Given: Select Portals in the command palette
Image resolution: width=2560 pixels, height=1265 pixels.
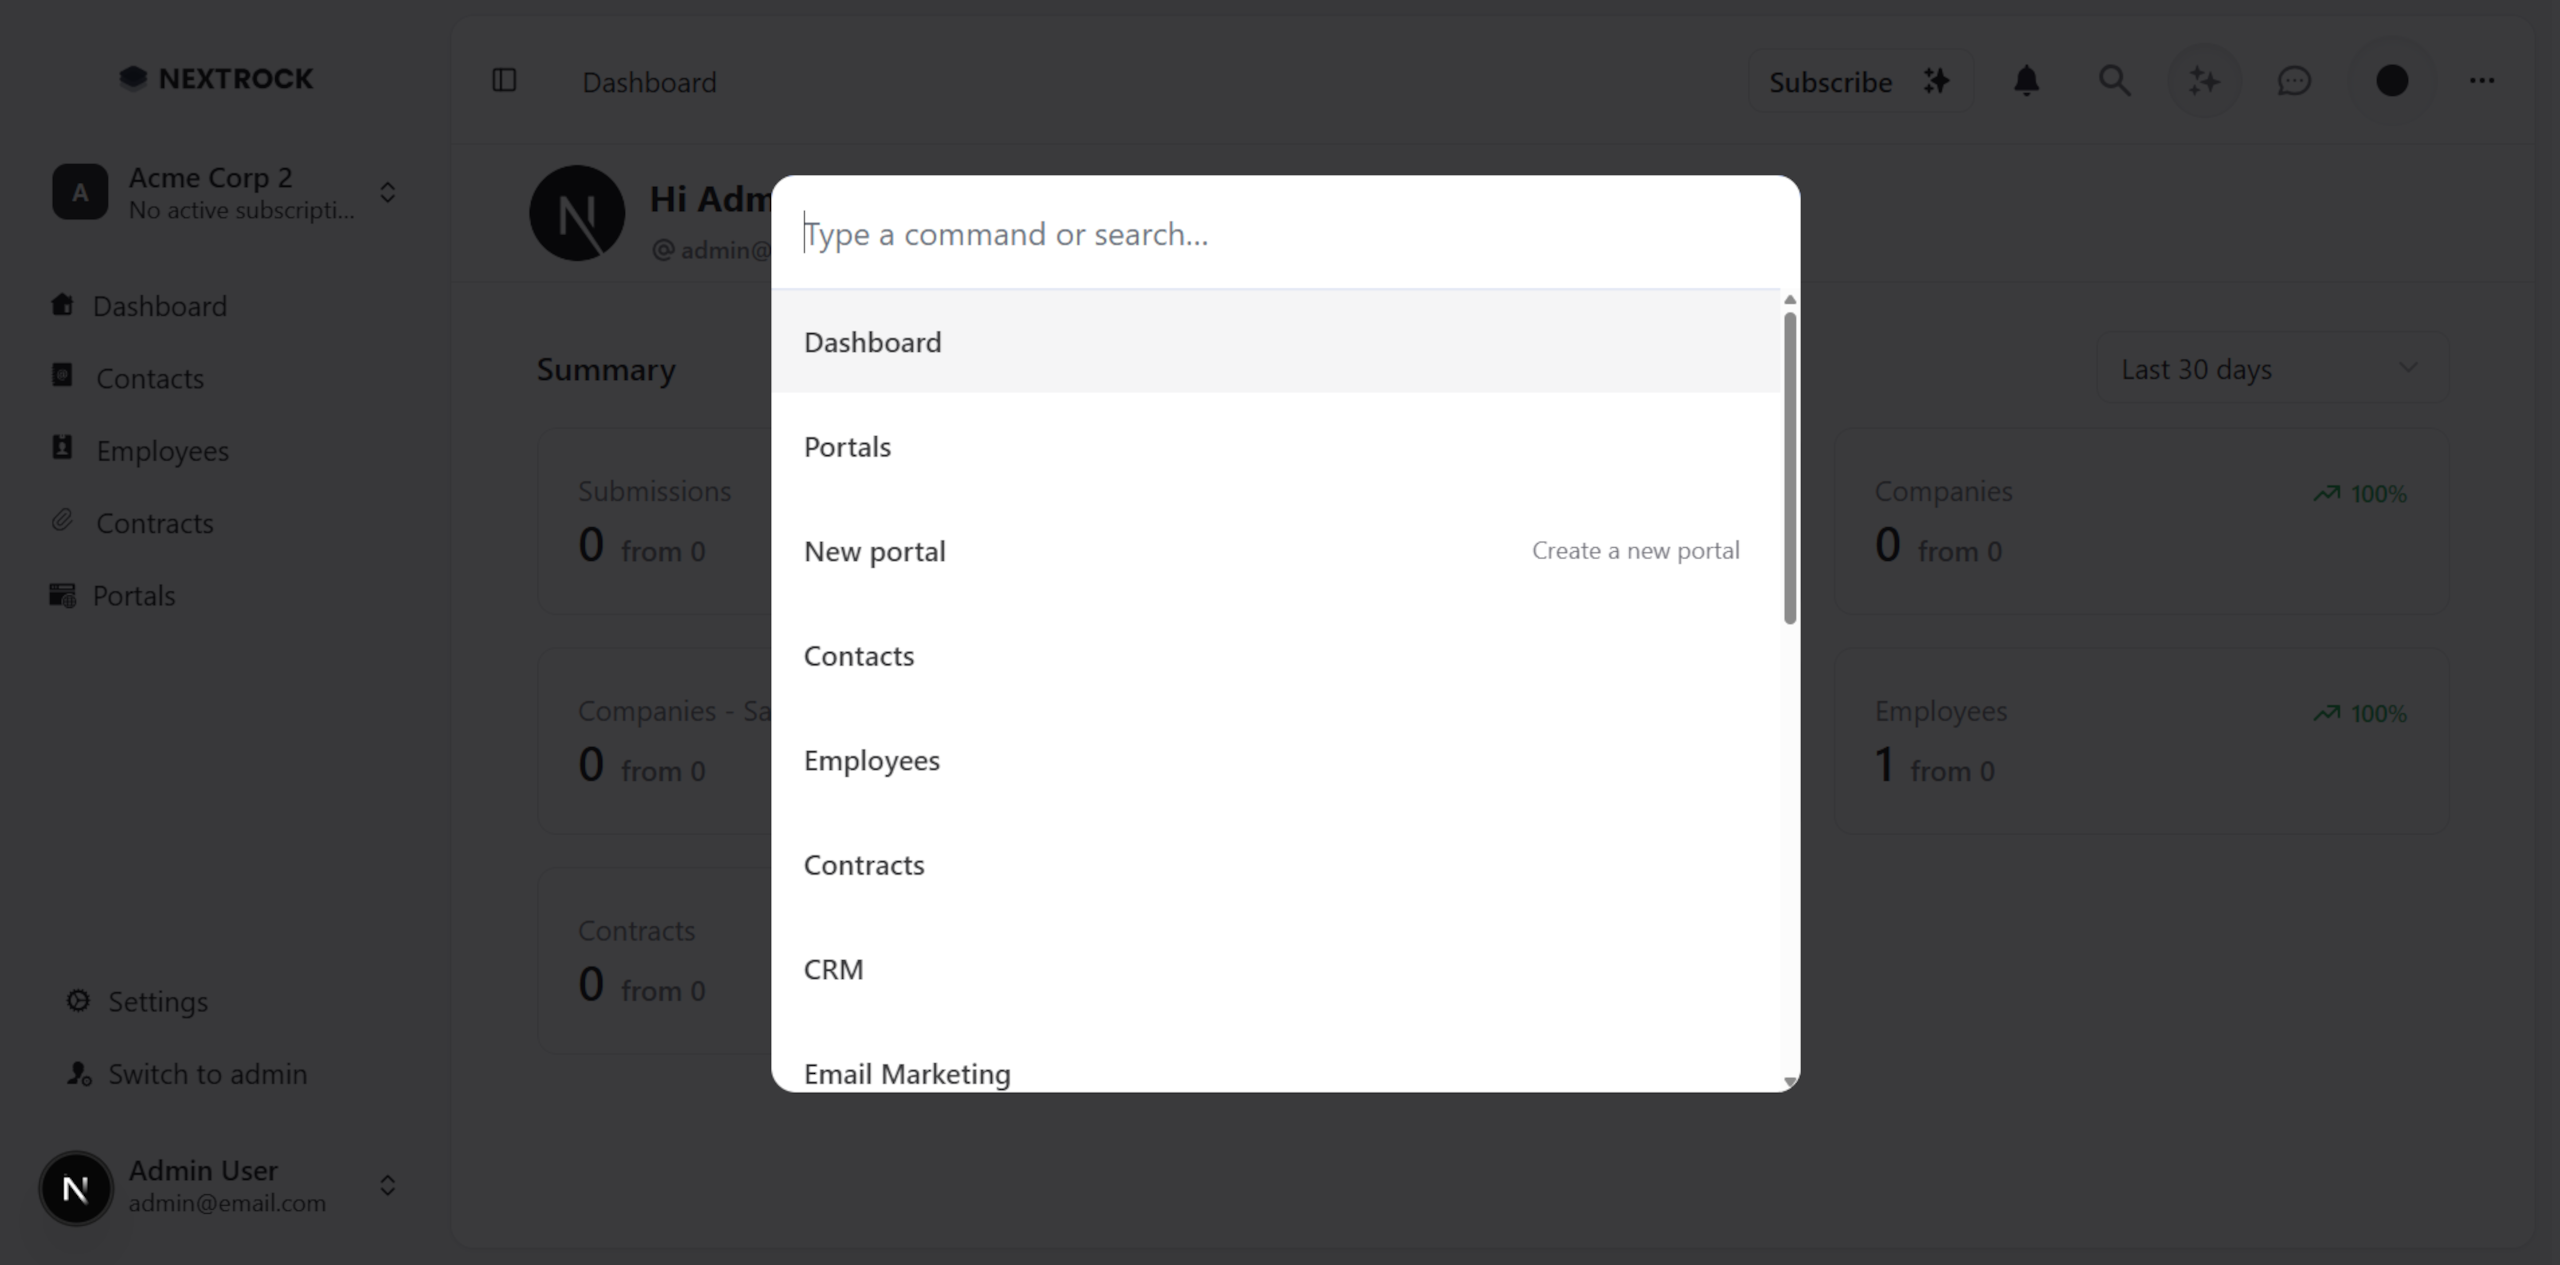Looking at the screenshot, I should [x=847, y=447].
